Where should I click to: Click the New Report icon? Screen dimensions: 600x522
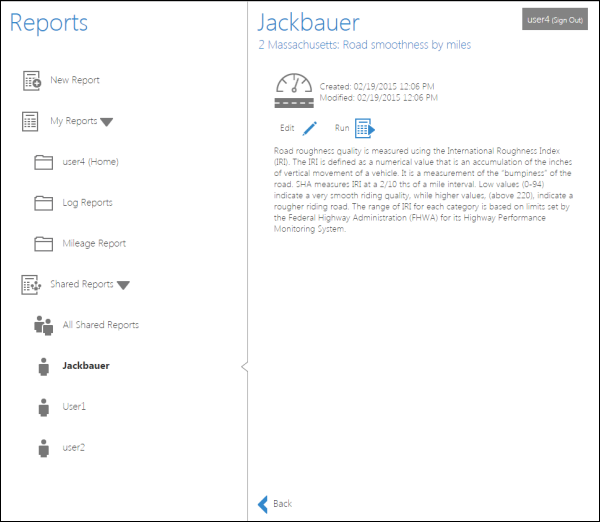(32, 81)
